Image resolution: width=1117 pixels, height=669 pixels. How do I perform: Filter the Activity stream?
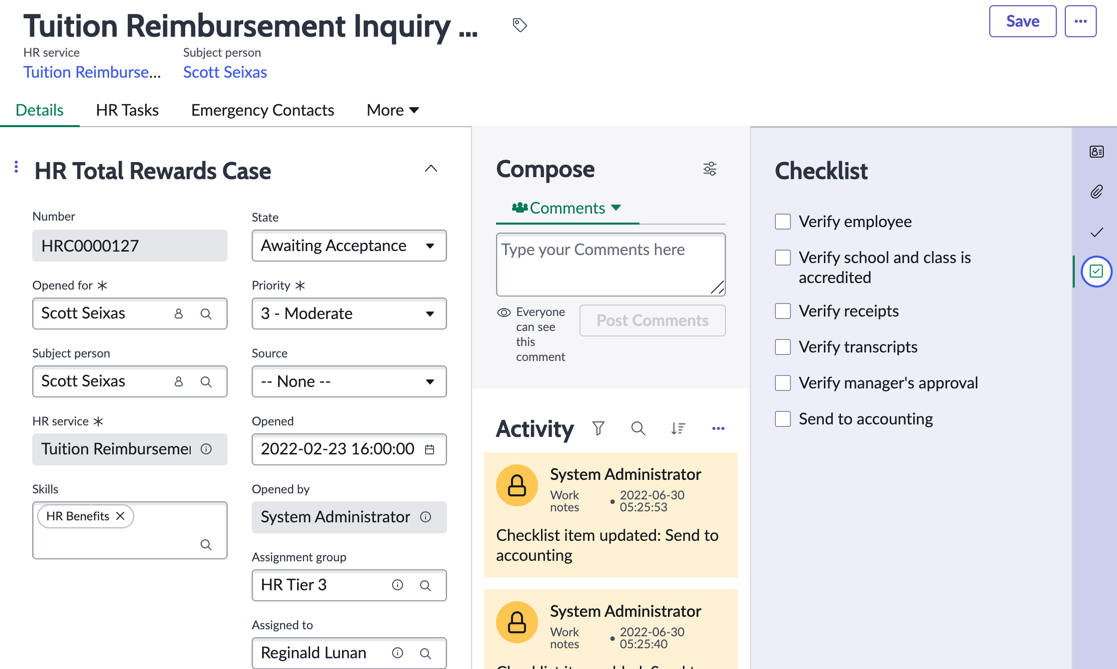[x=598, y=428]
